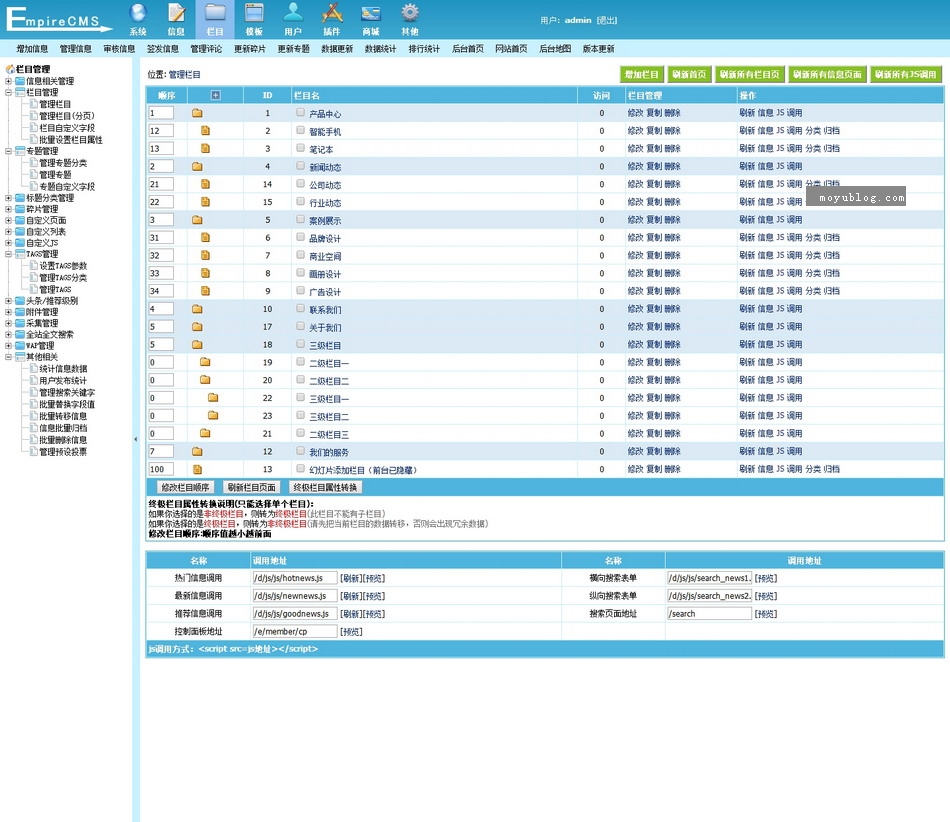This screenshot has width=950, height=822.
Task: Expand 信息相关管理 tree node
Action: pos(8,81)
